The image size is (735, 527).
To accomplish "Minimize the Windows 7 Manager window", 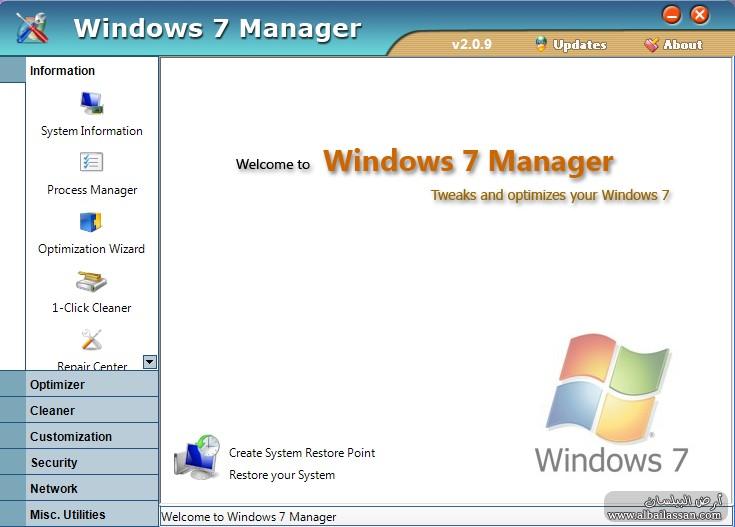I will pos(671,15).
